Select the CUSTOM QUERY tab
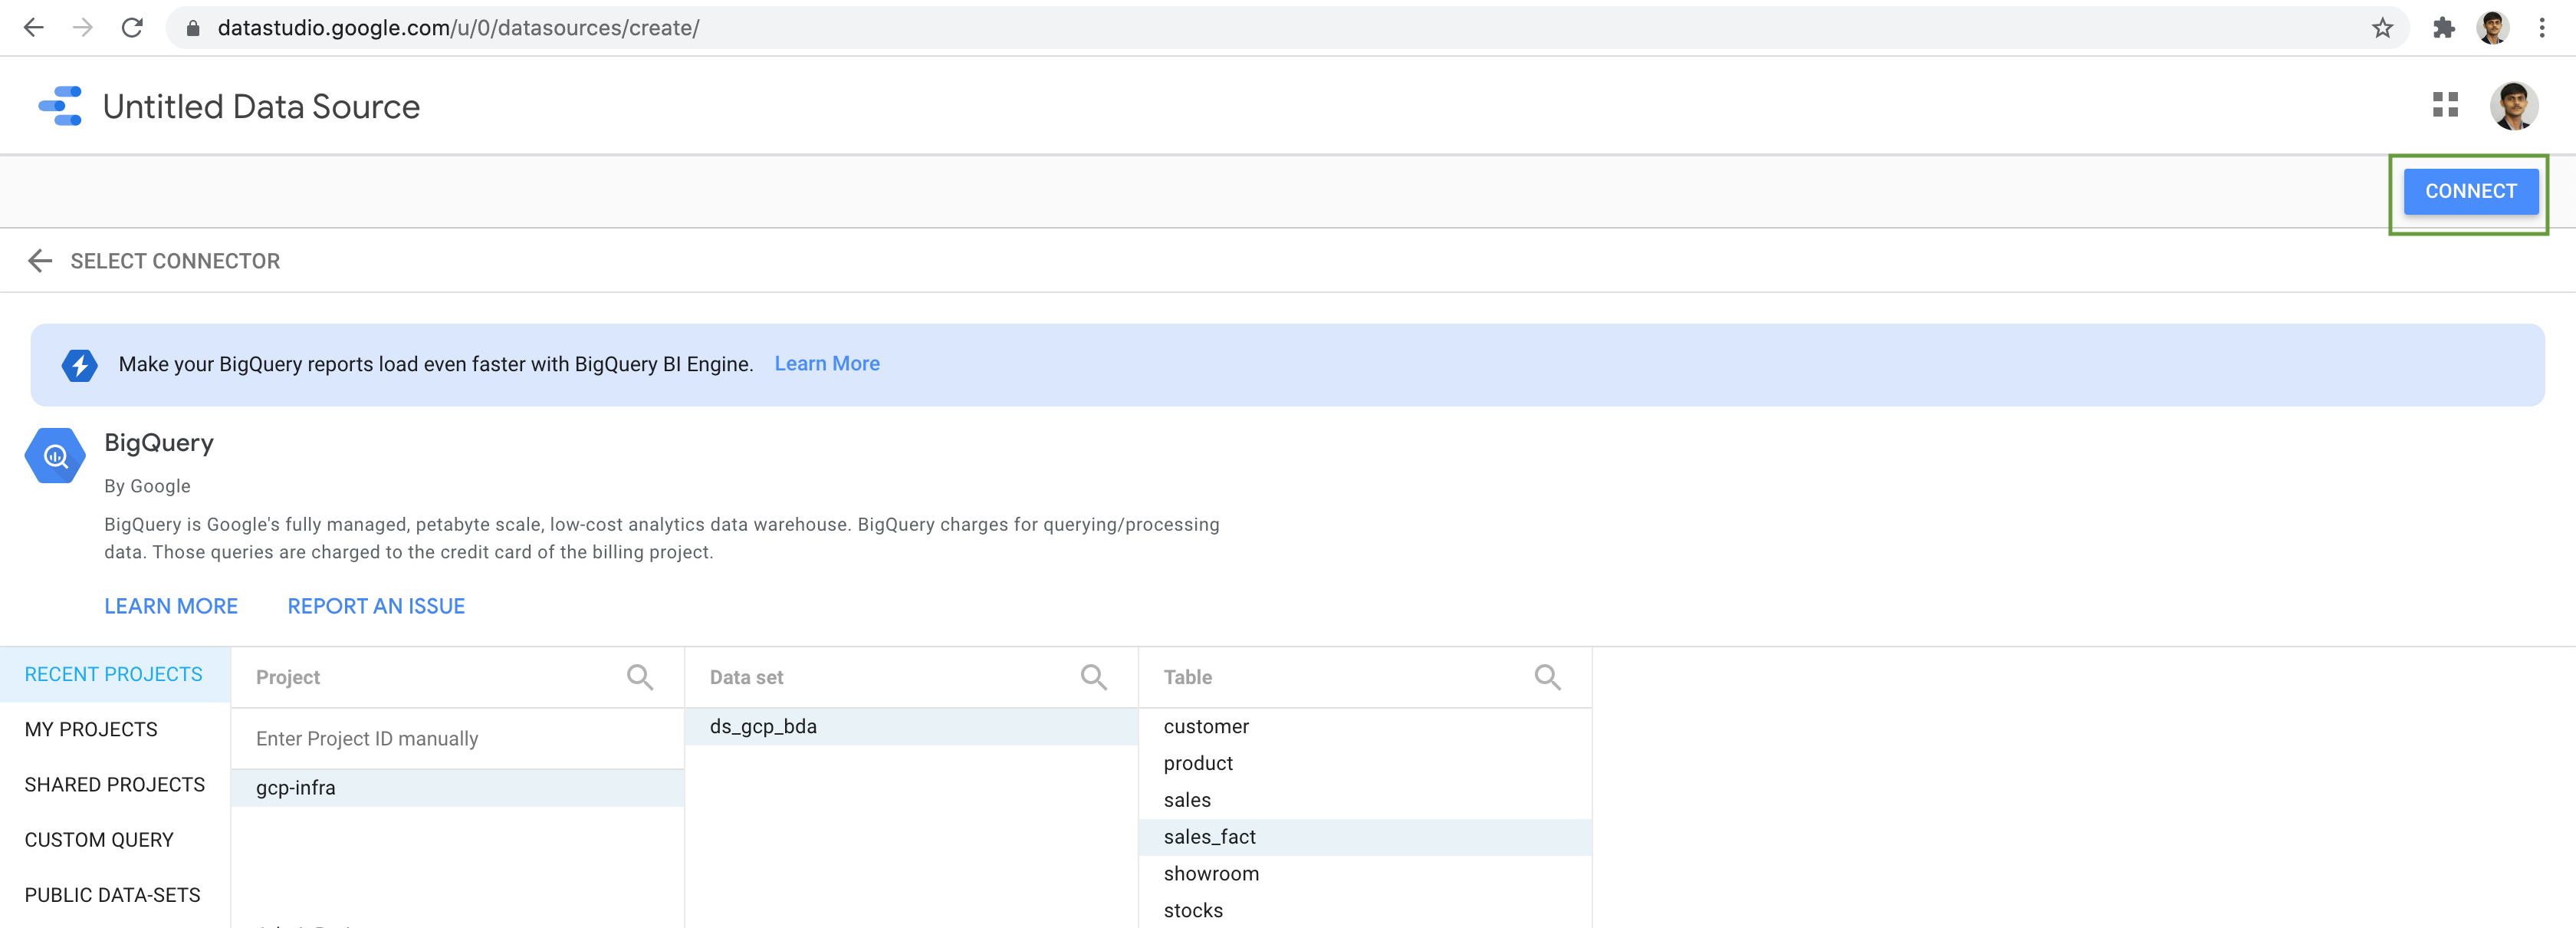This screenshot has width=2576, height=928. [114, 840]
